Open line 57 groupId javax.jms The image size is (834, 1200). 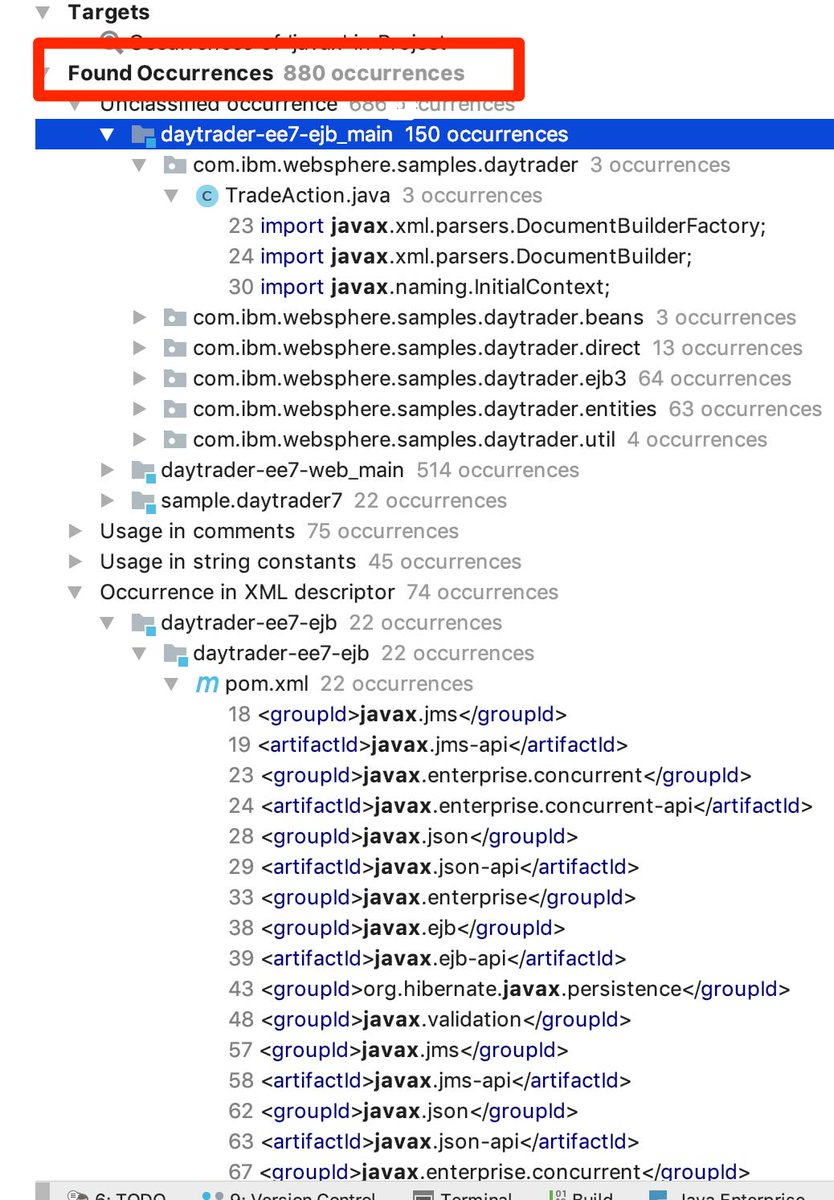(x=399, y=1050)
